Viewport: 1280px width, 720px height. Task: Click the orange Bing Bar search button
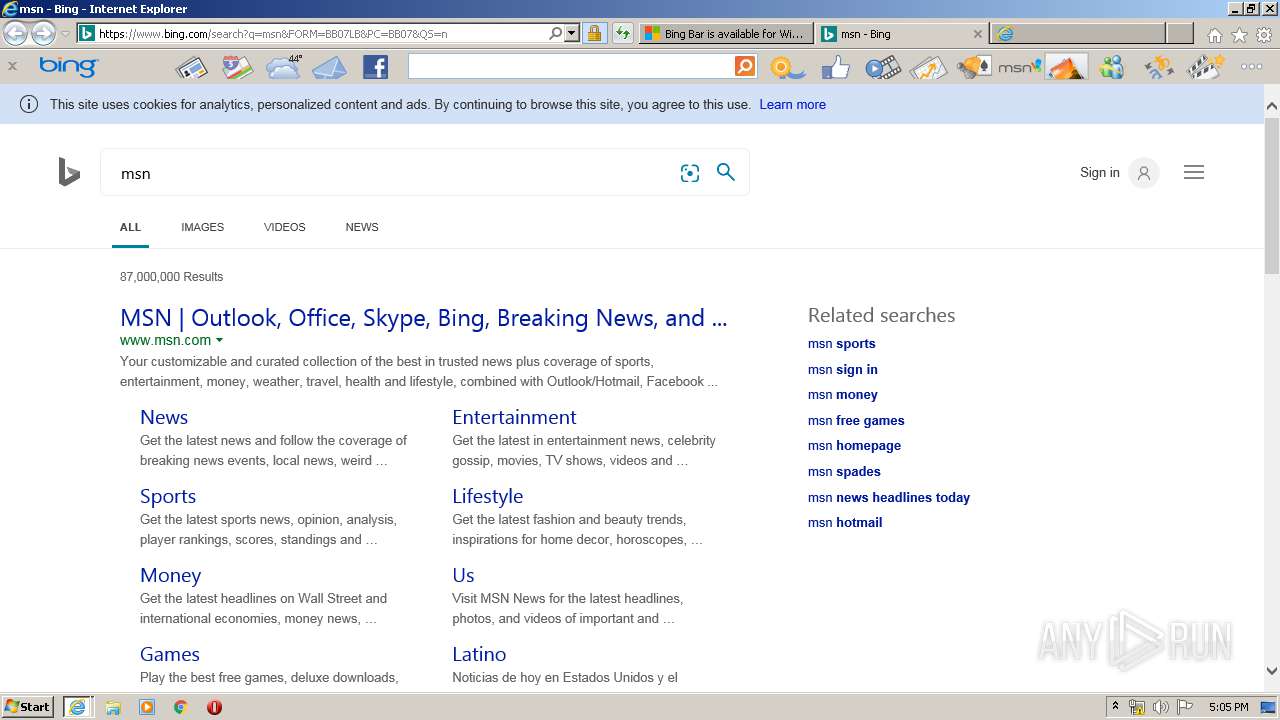coord(745,67)
